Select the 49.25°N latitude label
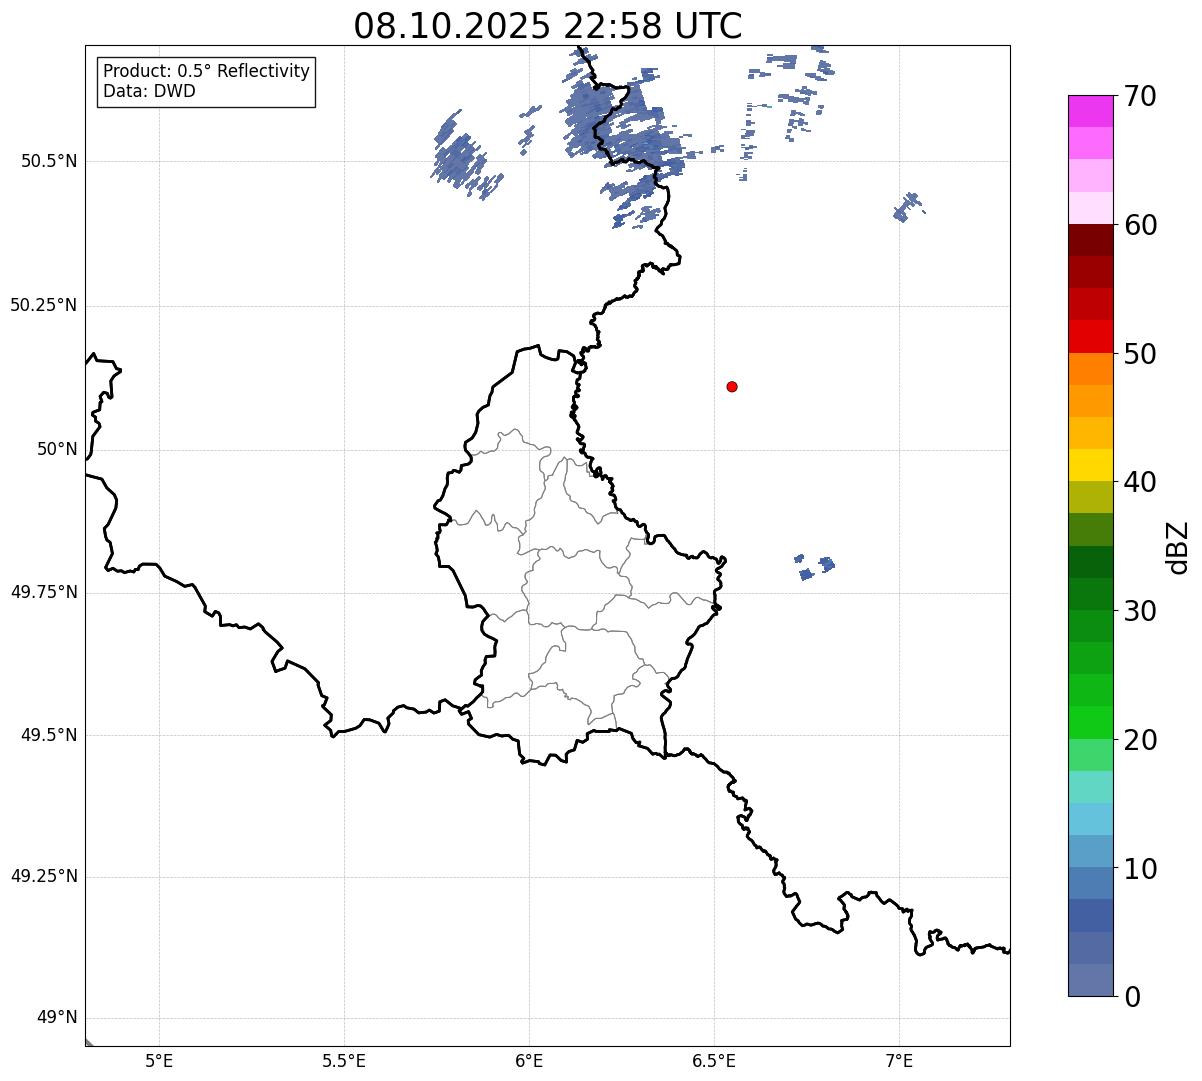1202x1081 pixels. tap(43, 876)
